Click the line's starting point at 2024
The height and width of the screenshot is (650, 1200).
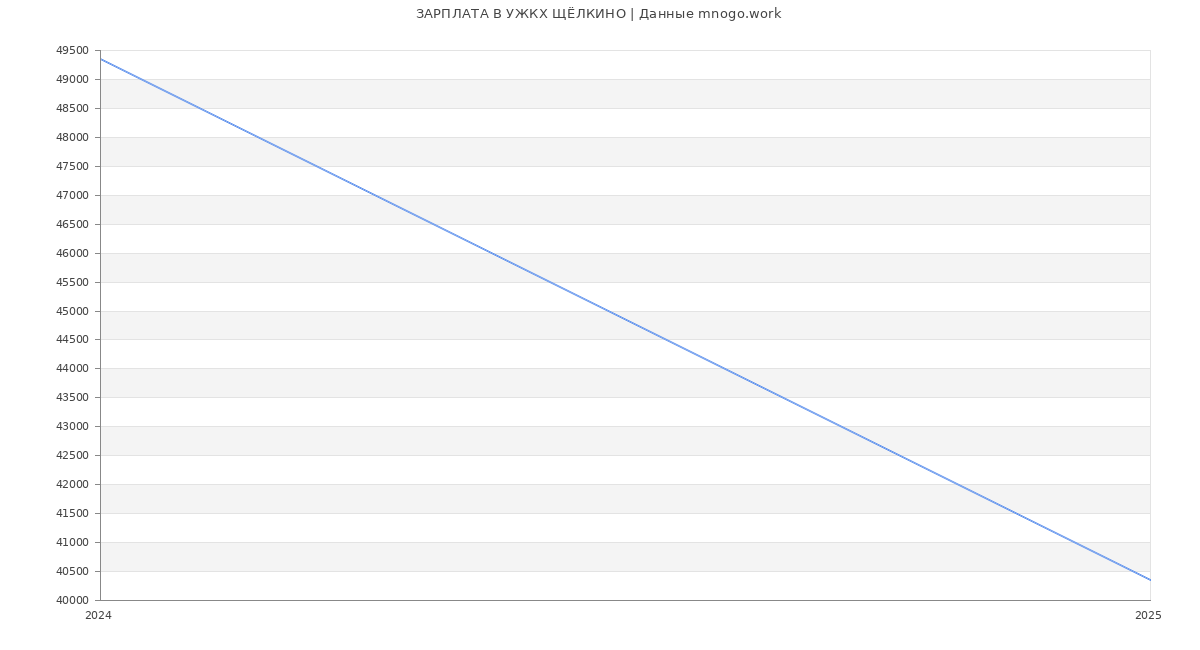101,59
